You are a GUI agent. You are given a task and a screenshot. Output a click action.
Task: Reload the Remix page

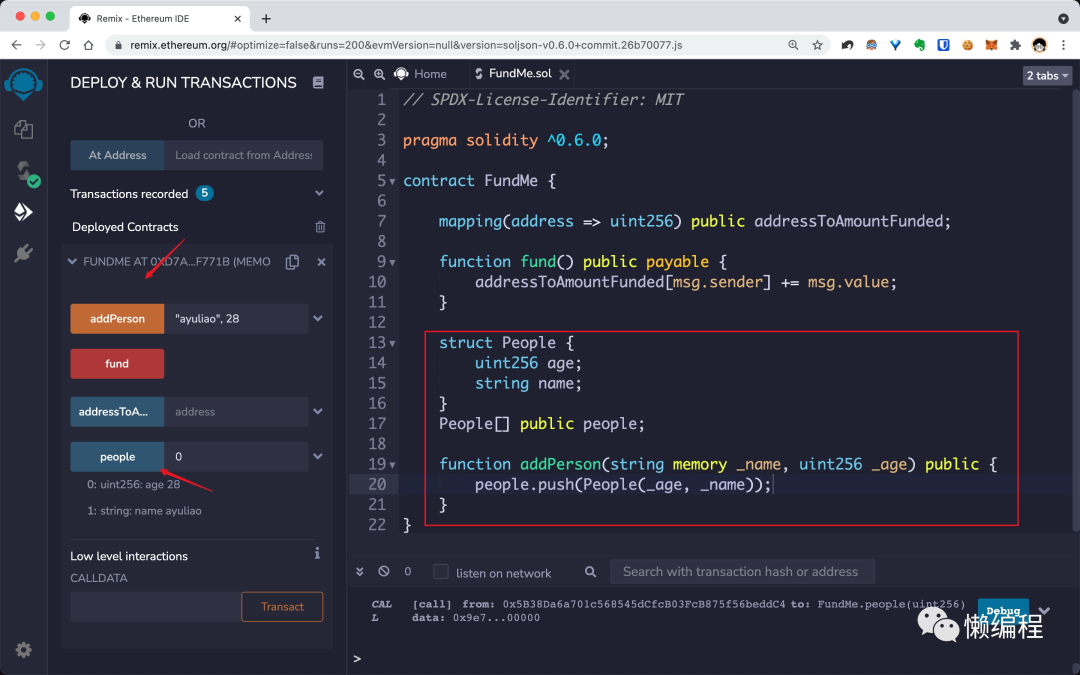click(x=64, y=45)
